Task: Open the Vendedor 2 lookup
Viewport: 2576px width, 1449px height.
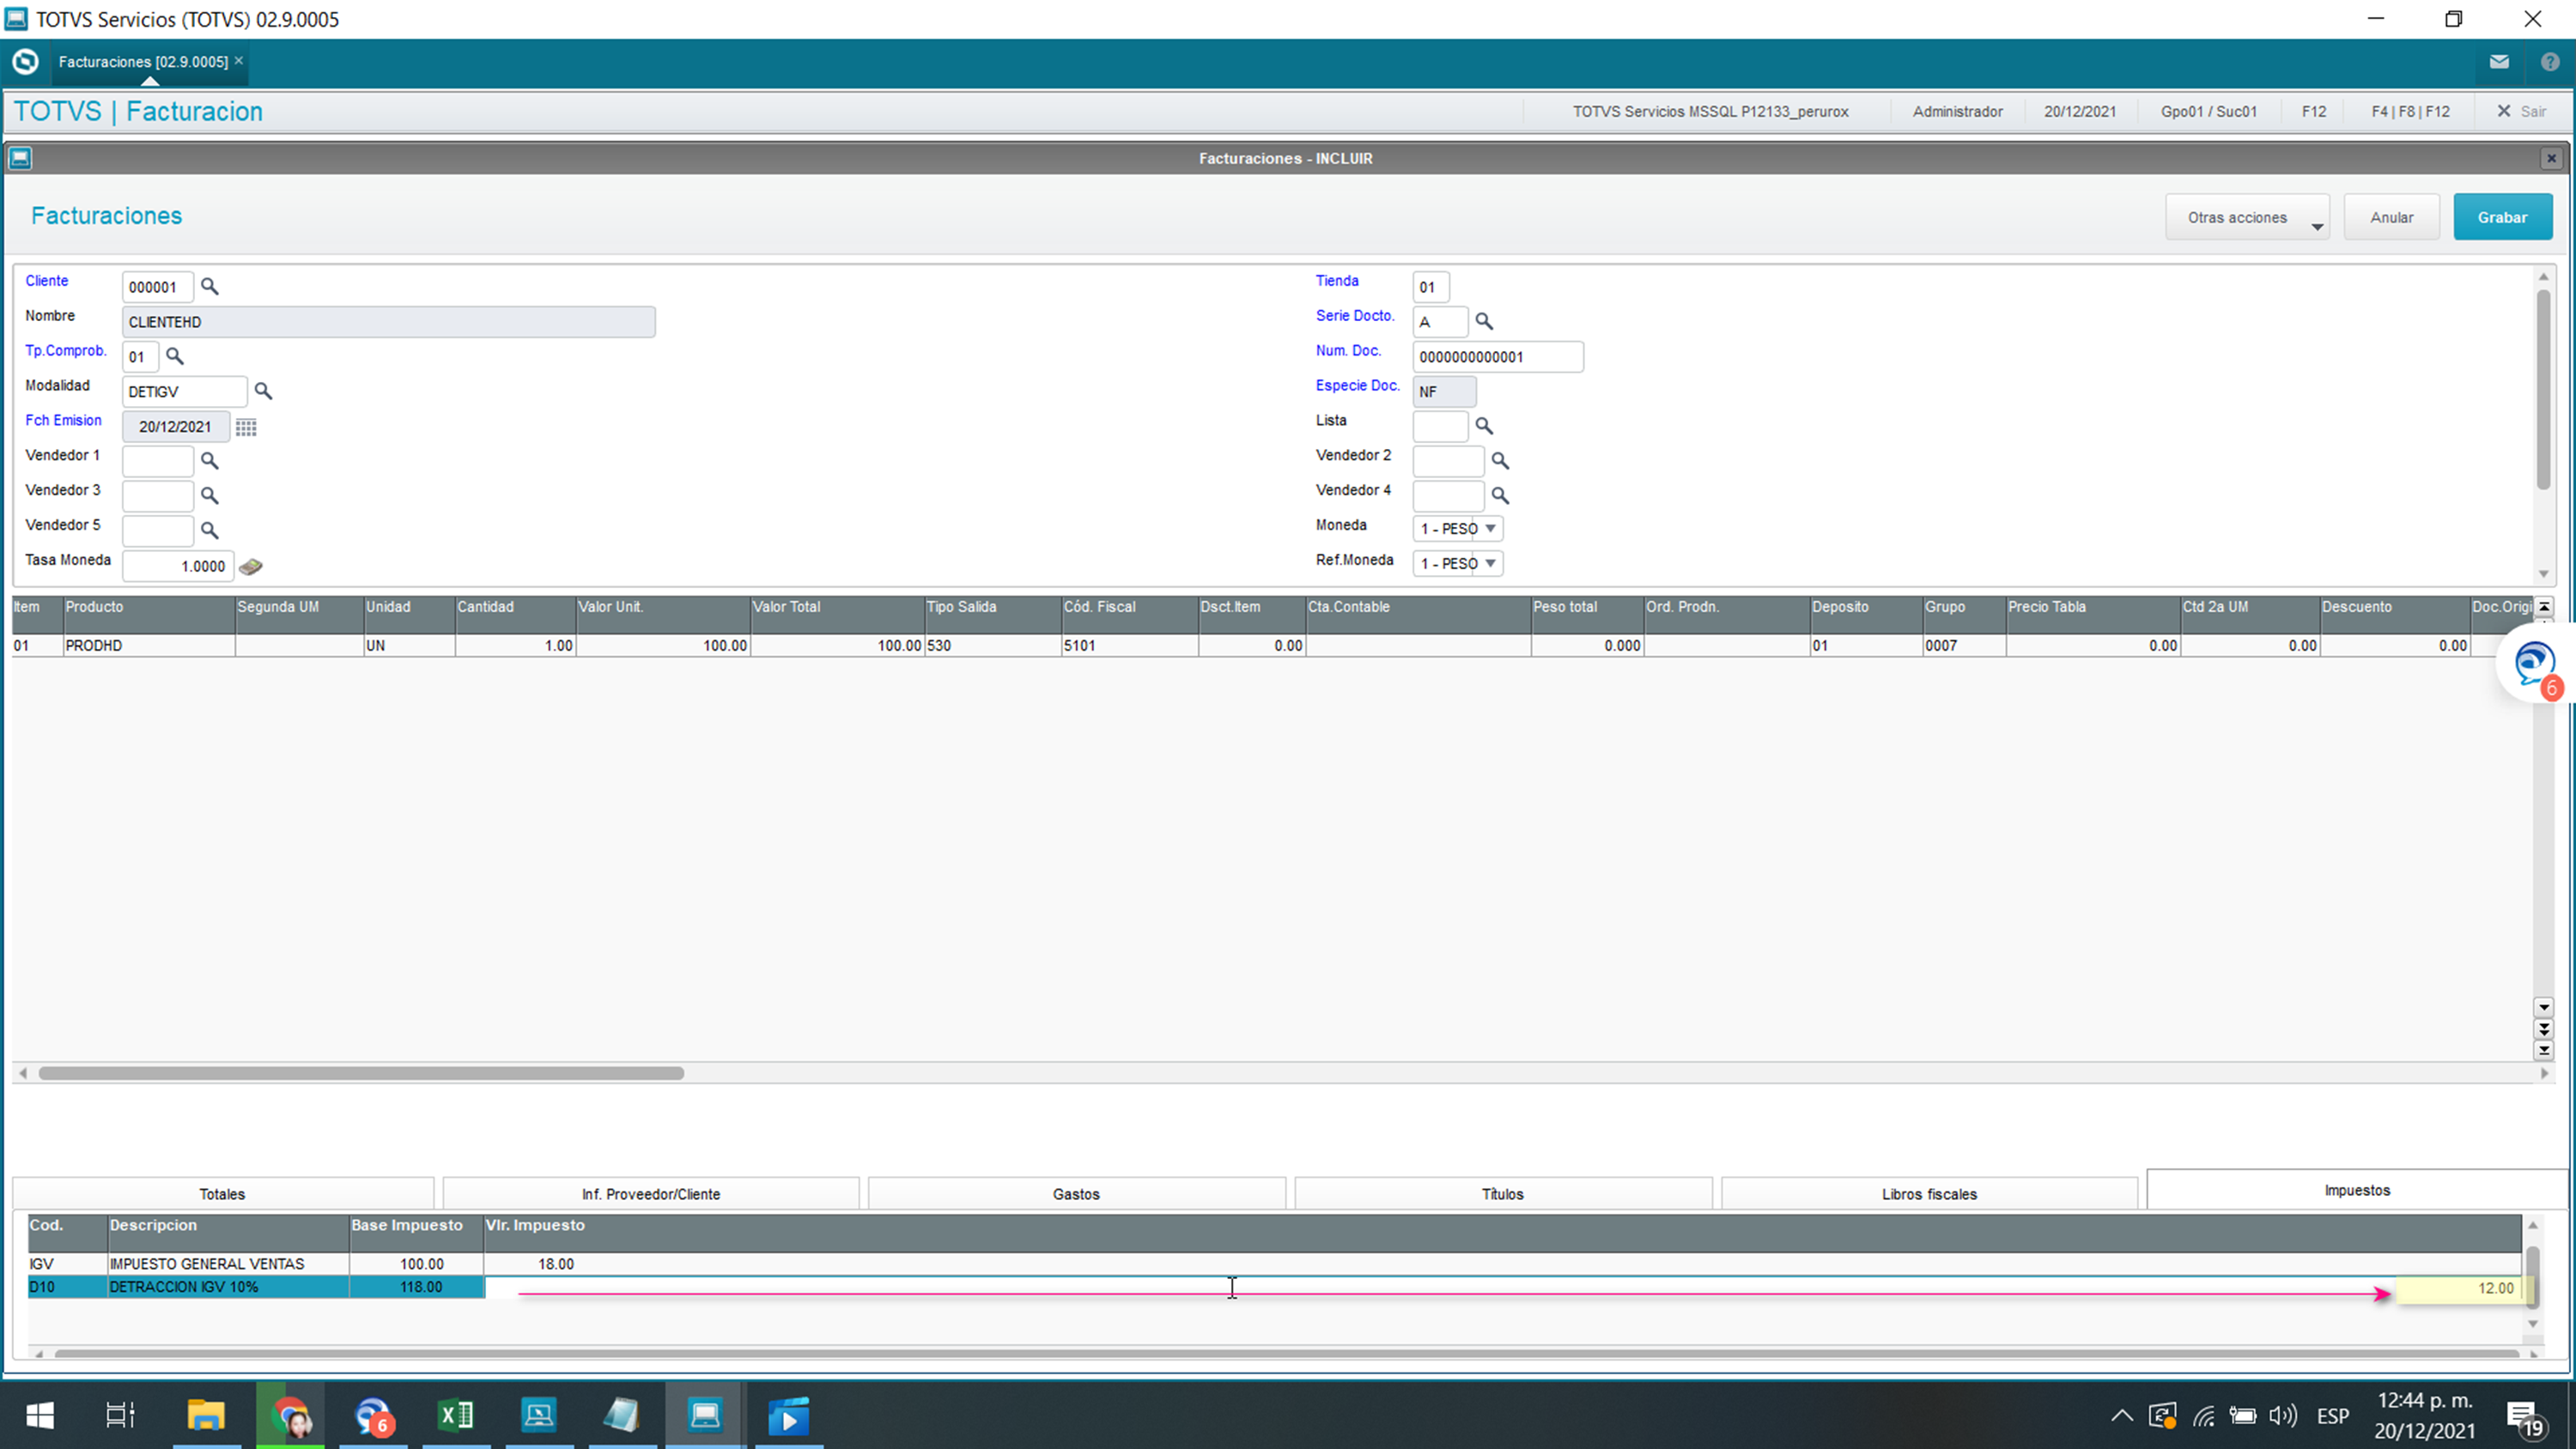Action: tap(1500, 461)
